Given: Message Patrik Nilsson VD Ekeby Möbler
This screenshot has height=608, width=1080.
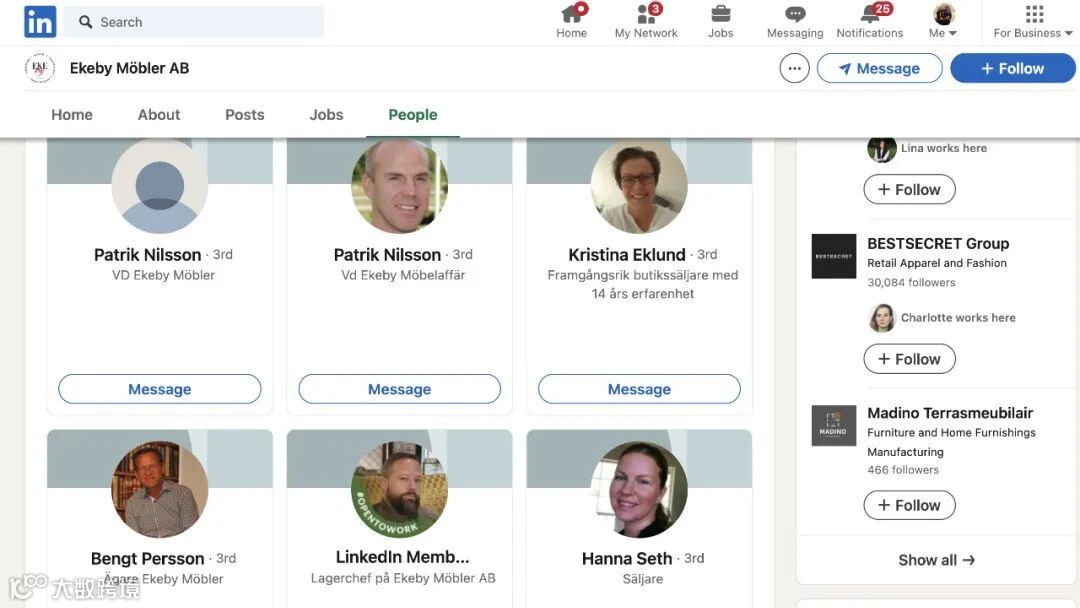Looking at the screenshot, I should point(160,389).
